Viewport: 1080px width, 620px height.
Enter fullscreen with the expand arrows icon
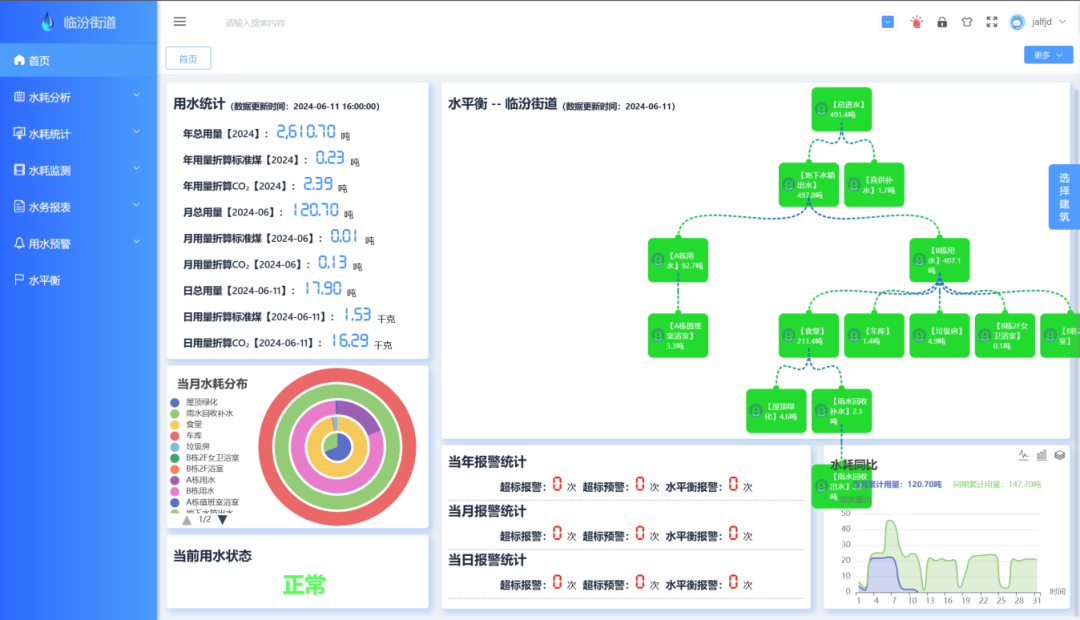pos(992,22)
